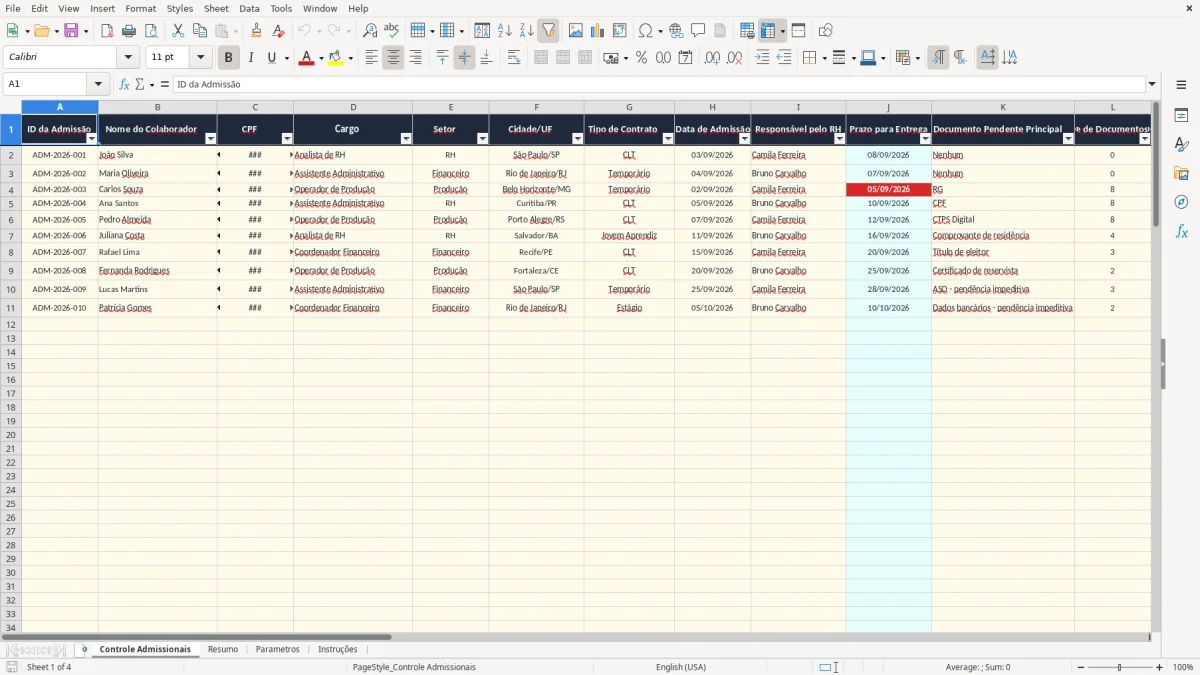Open the Font Size dropdown

coord(200,58)
